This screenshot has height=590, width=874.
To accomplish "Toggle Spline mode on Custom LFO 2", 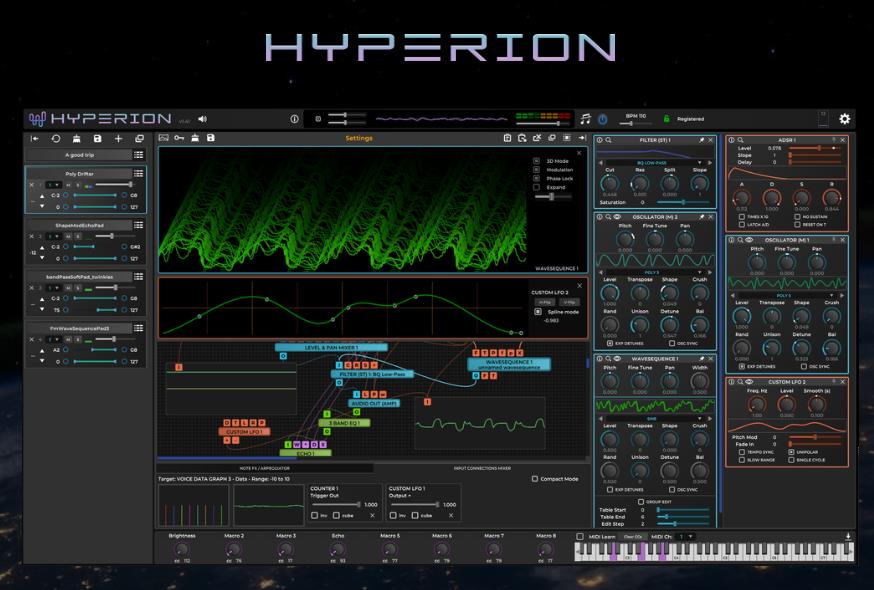I will pyautogui.click(x=538, y=312).
